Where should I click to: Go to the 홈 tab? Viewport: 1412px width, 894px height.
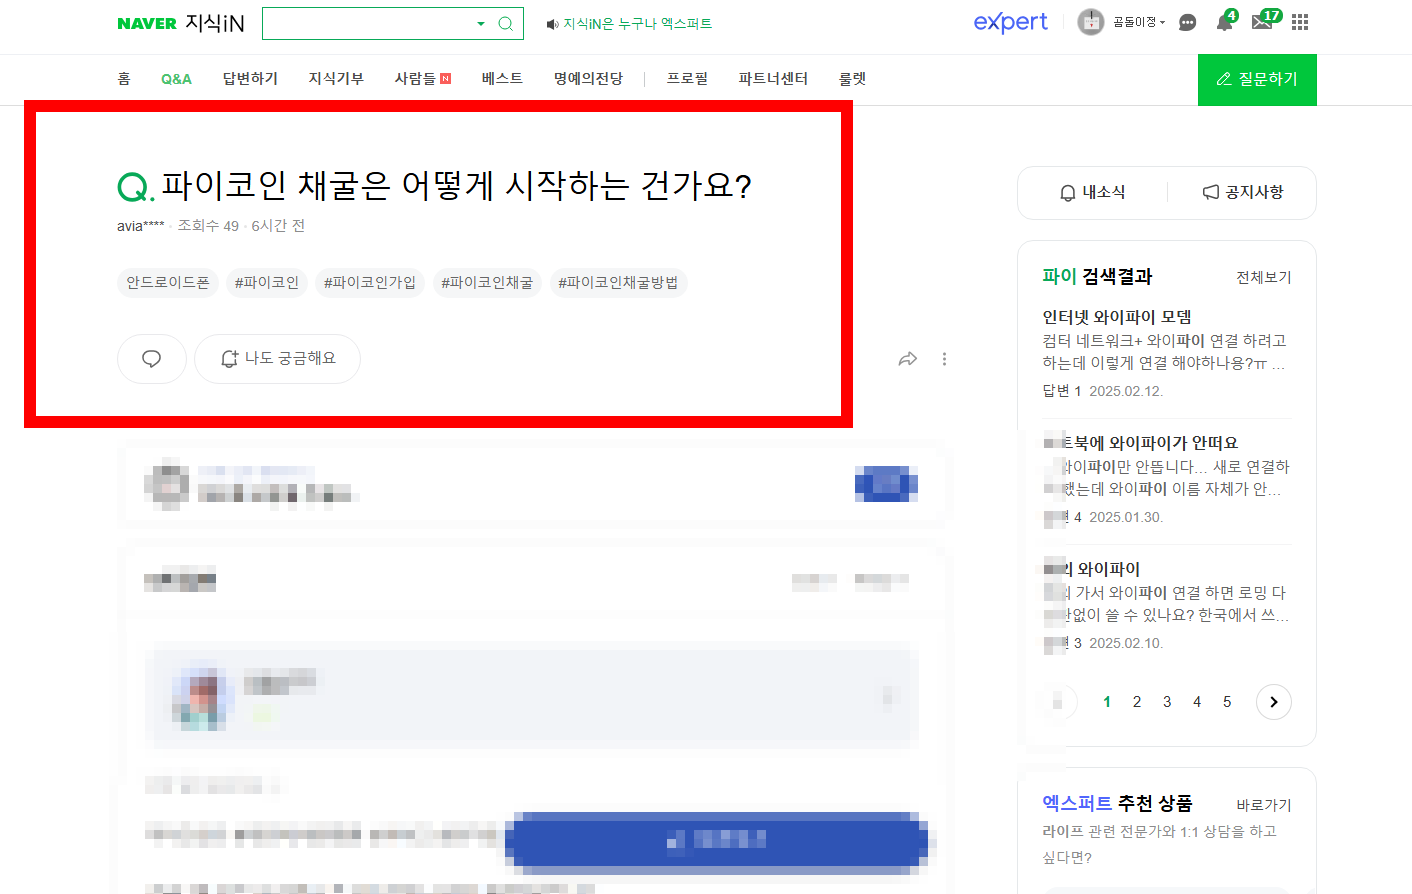point(124,78)
